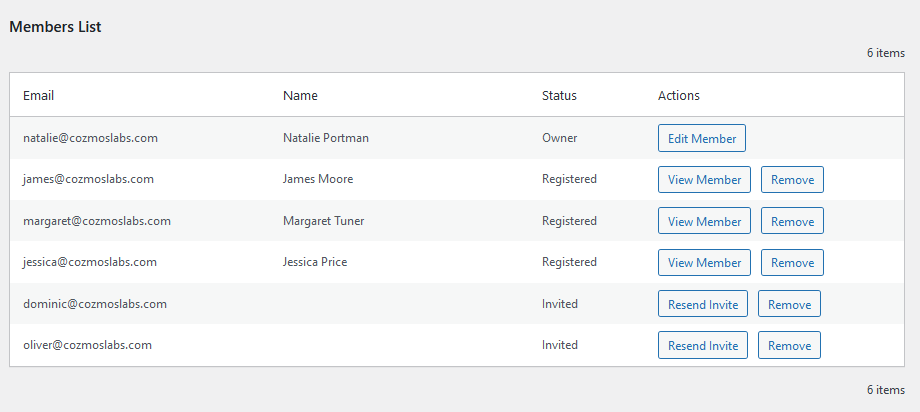920x412 pixels.
Task: Click the Owner status of Natalie
Action: coord(559,138)
